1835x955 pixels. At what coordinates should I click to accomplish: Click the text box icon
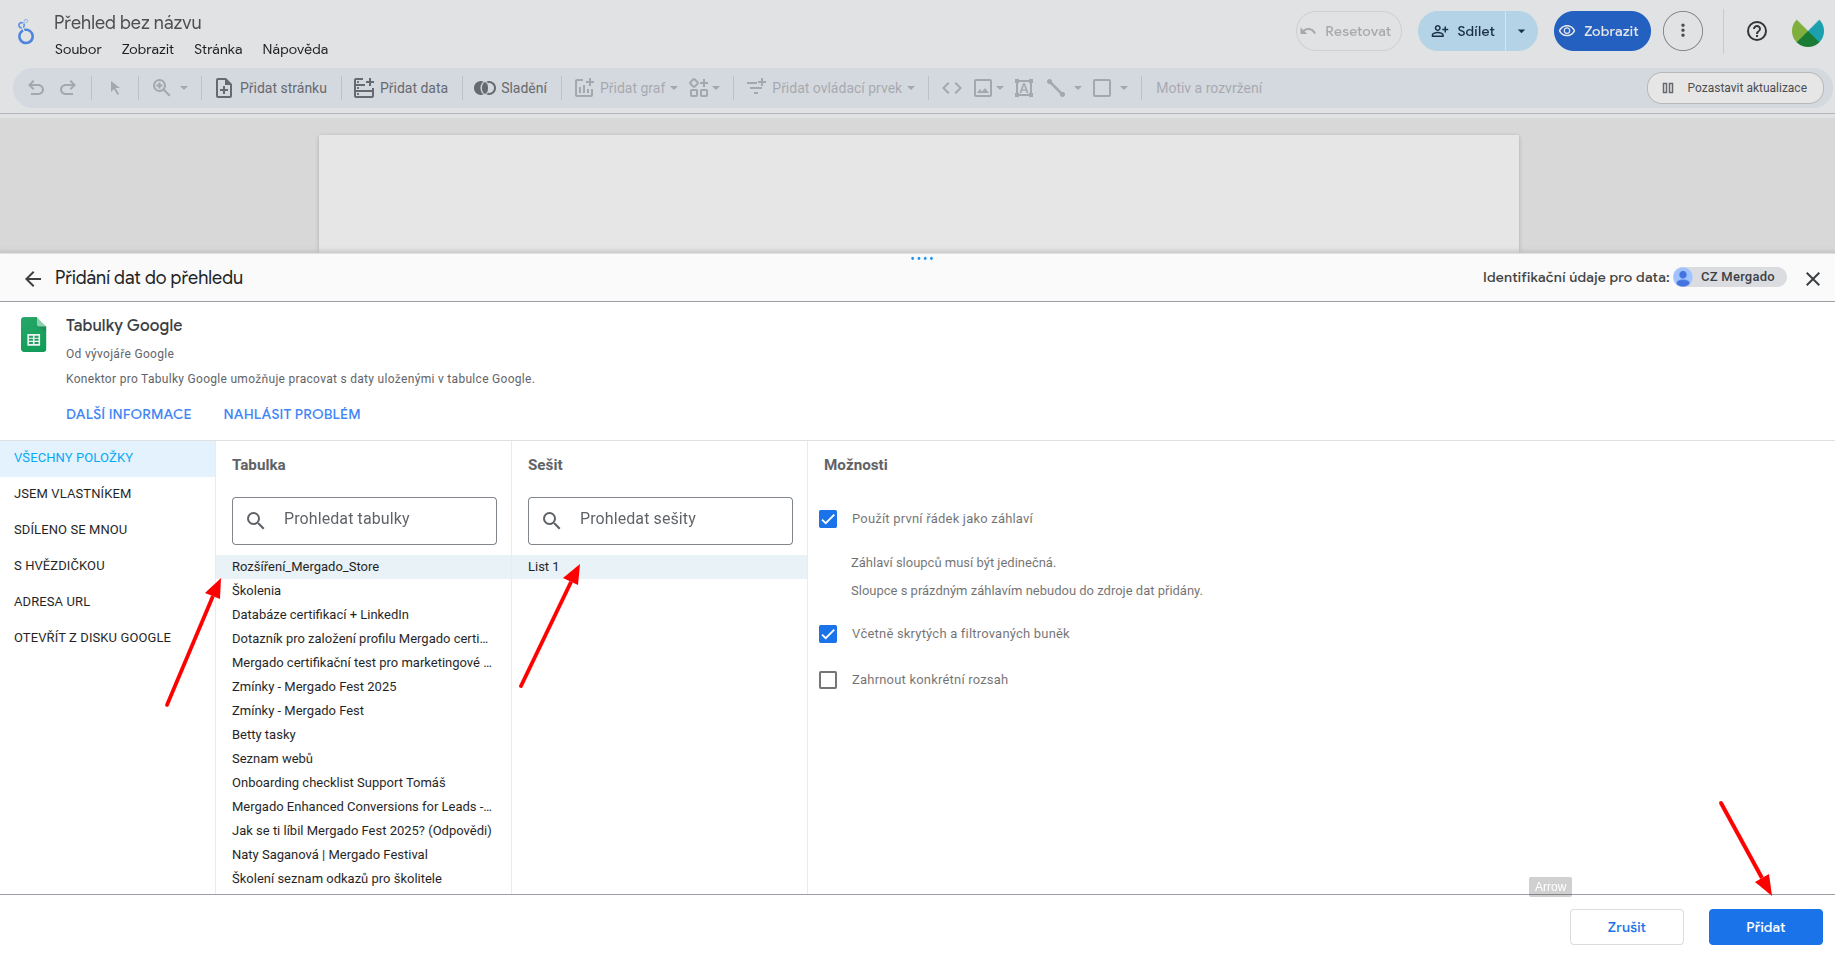(x=1024, y=88)
